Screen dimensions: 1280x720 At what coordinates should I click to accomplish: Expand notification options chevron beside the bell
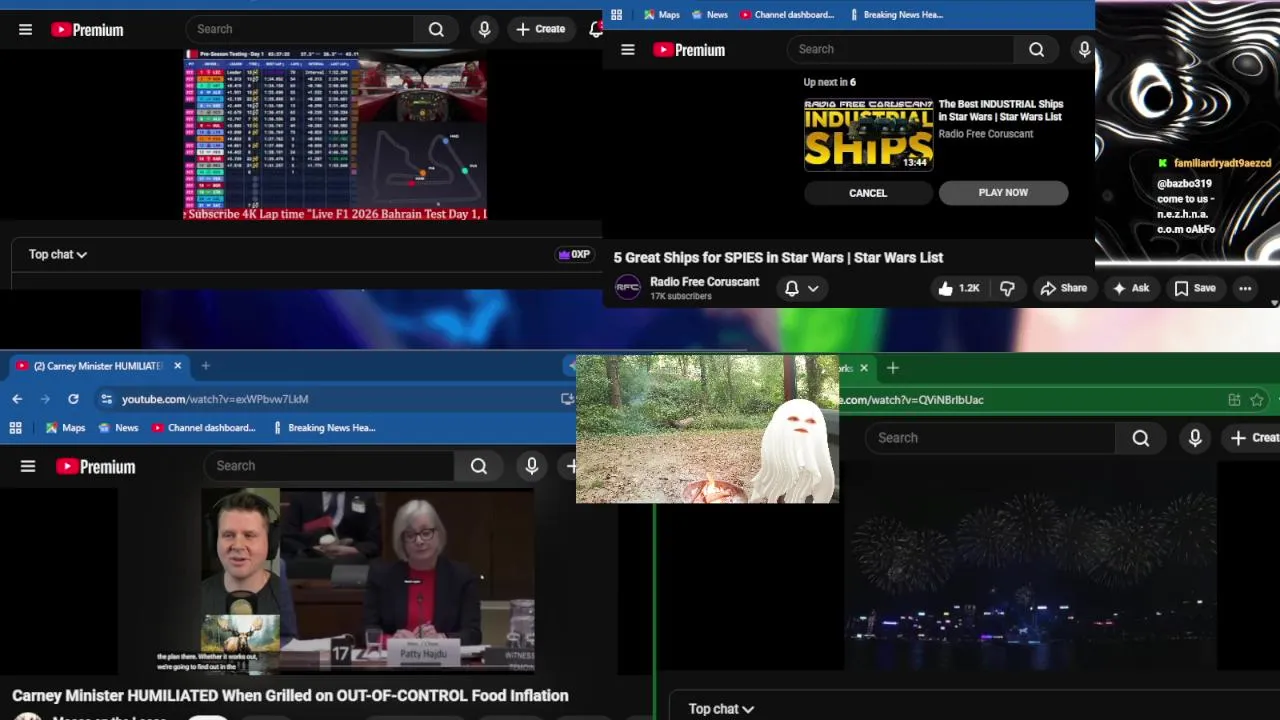coord(813,288)
